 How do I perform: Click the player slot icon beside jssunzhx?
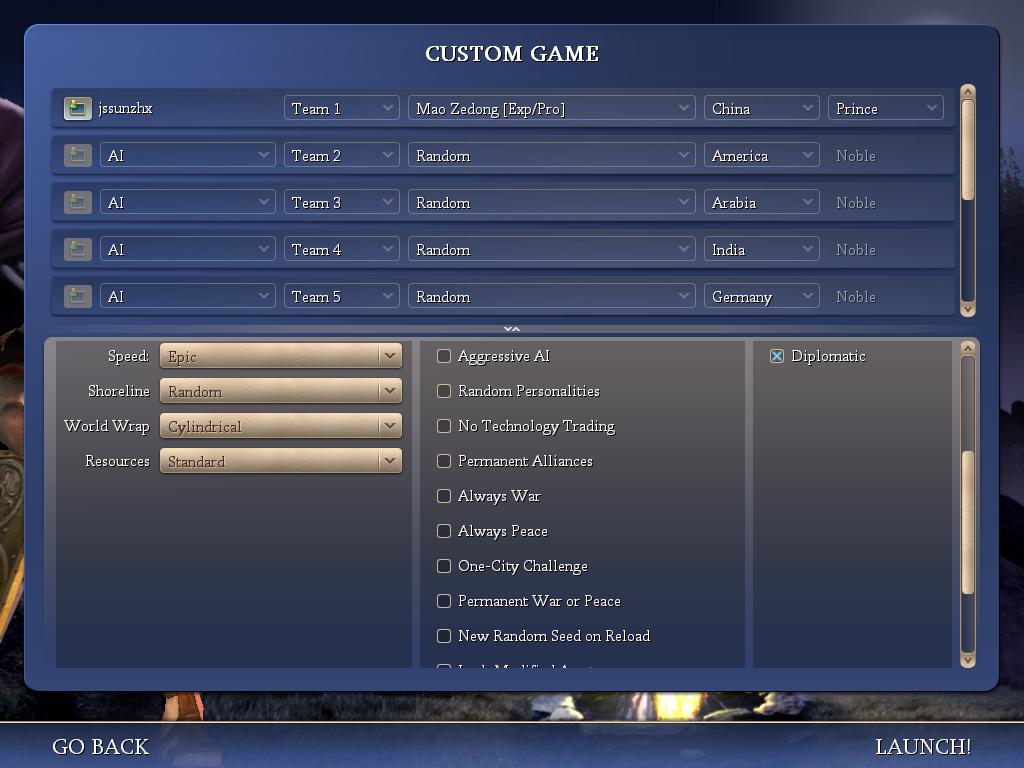[78, 108]
